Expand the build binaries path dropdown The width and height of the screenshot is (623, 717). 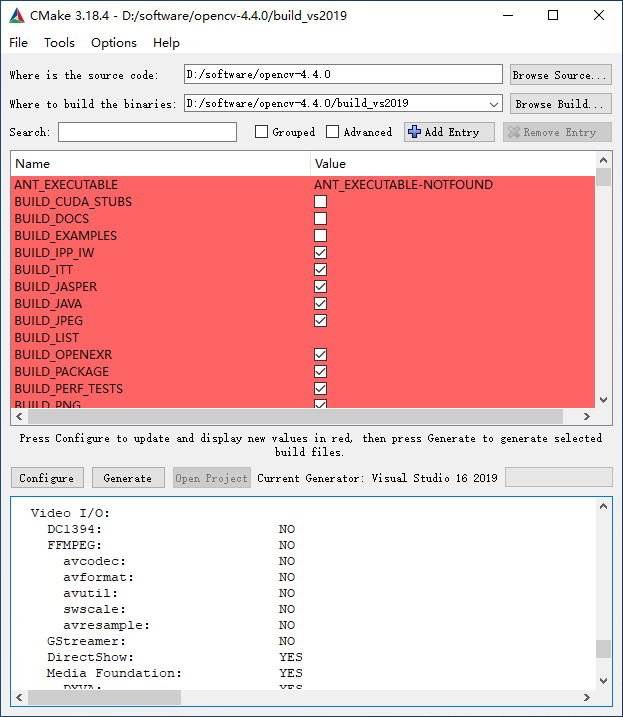pos(494,104)
